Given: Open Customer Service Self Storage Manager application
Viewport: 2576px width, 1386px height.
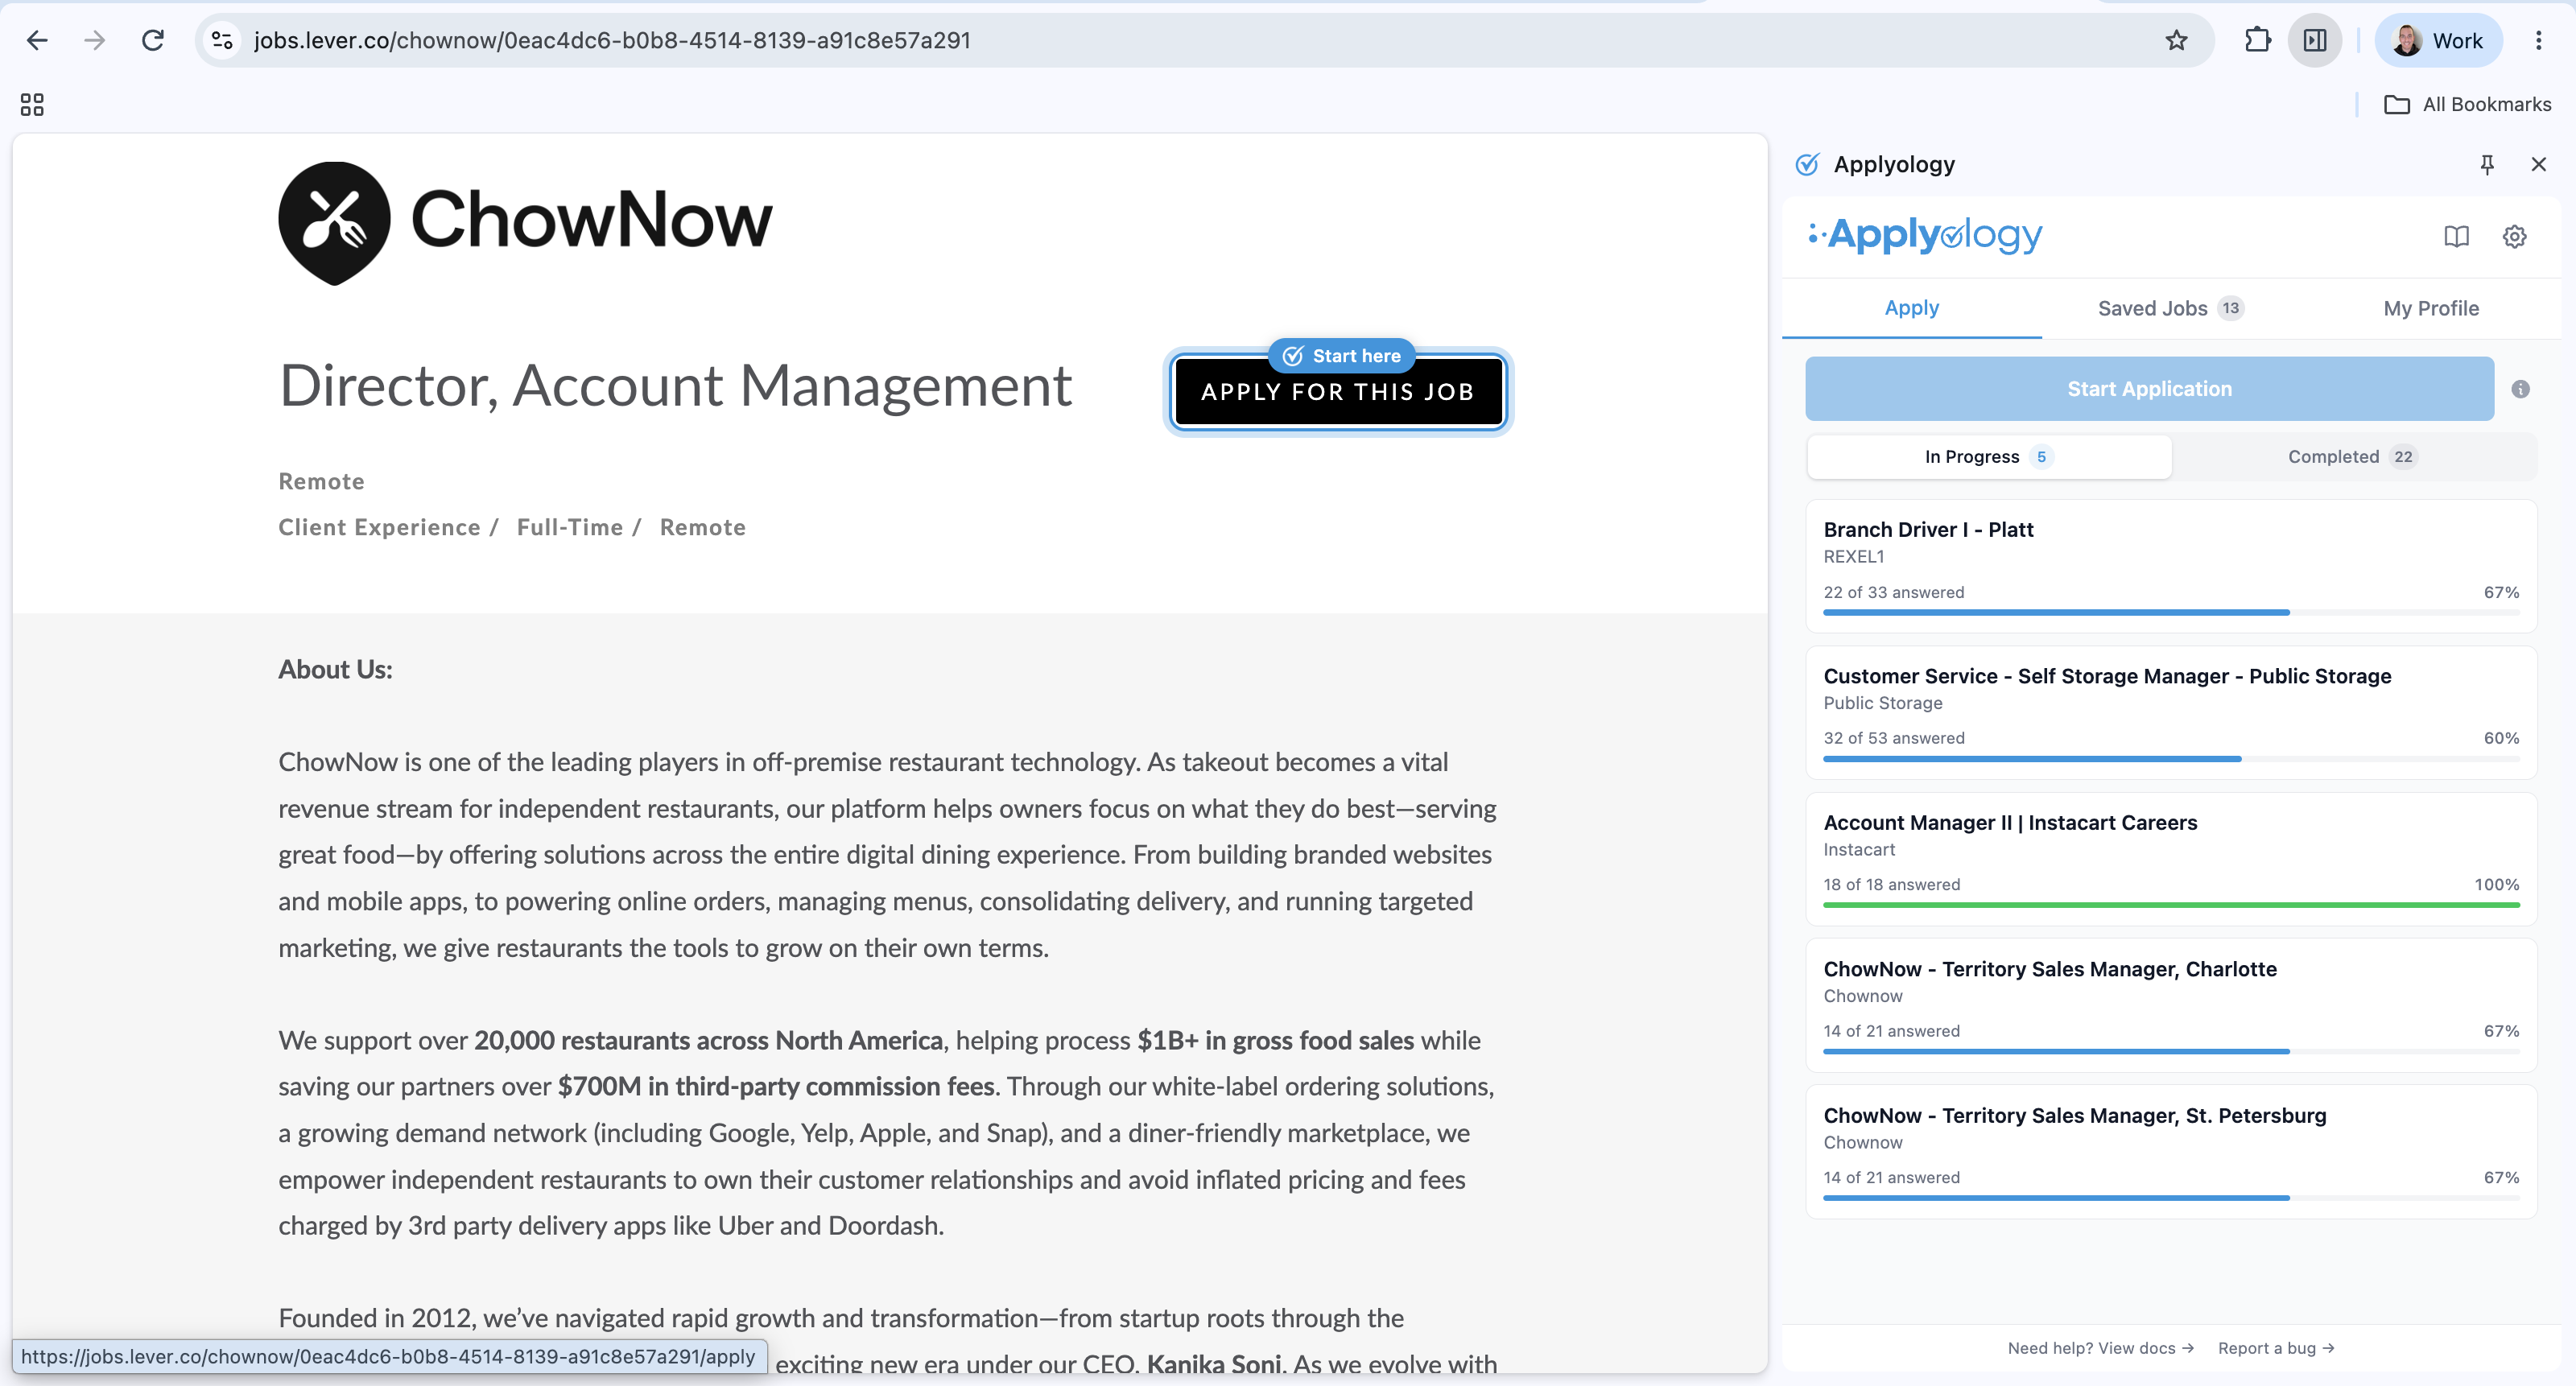Looking at the screenshot, I should point(2171,712).
